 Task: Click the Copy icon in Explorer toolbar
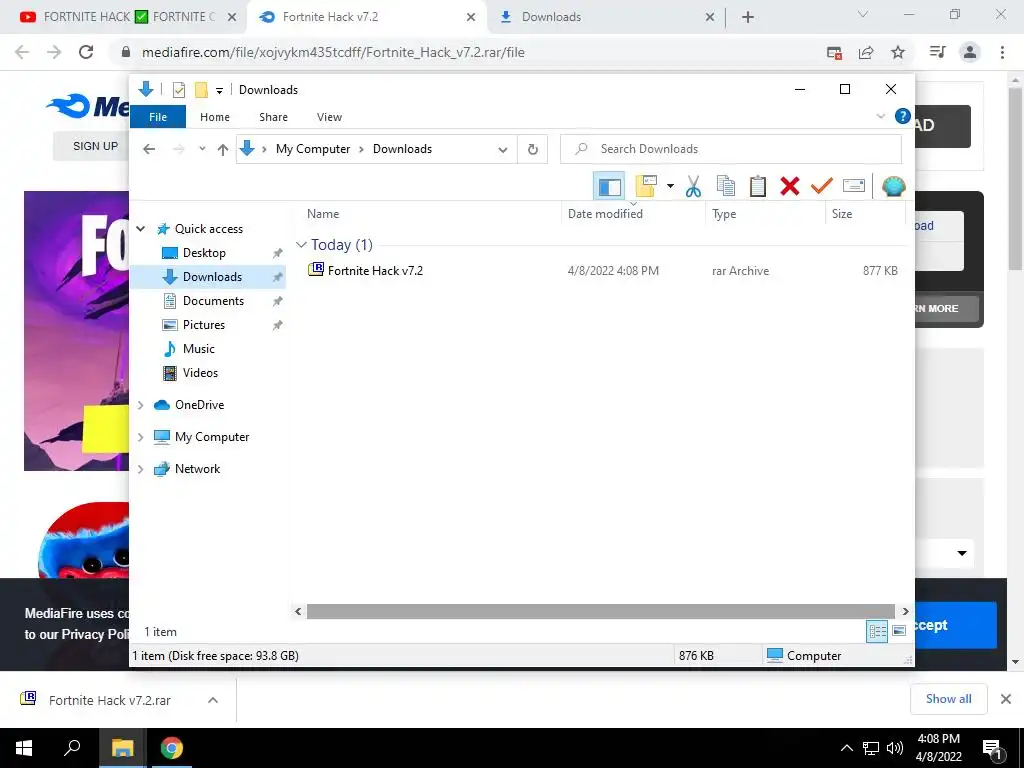coord(726,187)
